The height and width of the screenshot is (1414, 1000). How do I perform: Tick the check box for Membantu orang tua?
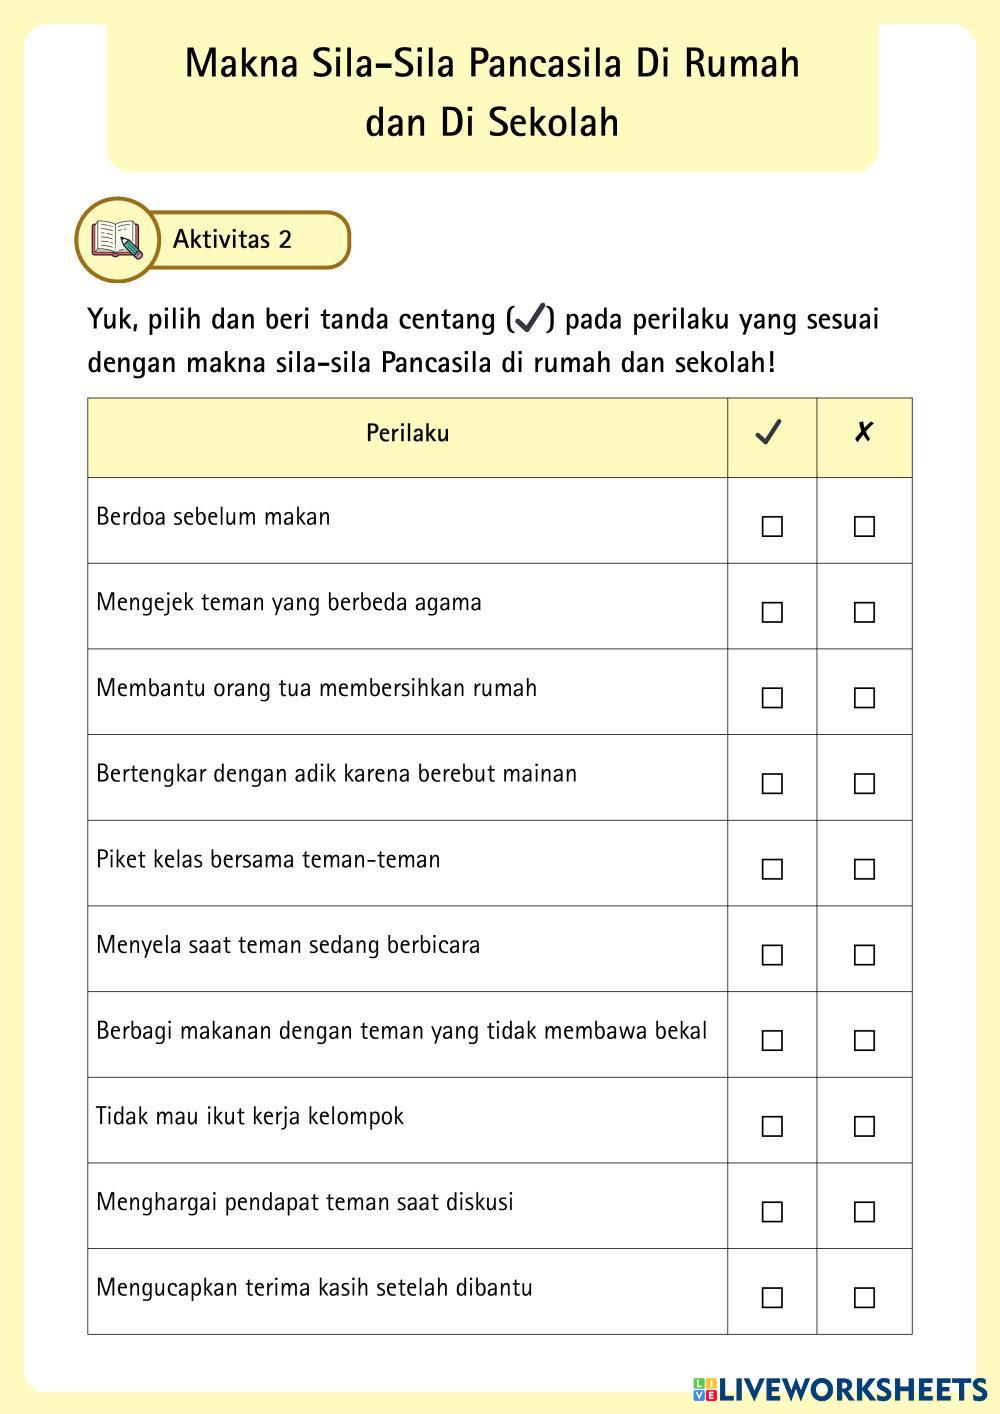(x=772, y=698)
